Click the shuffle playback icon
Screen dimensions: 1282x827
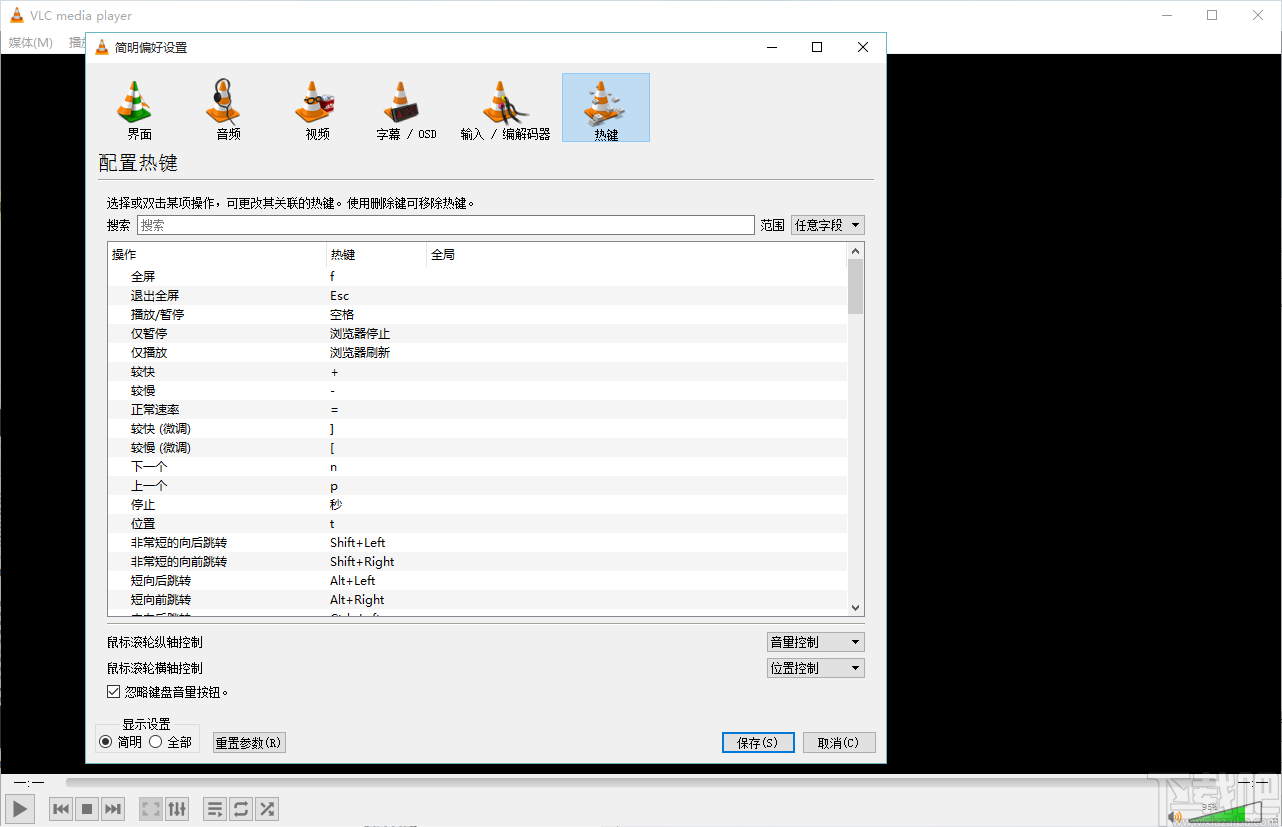pos(267,808)
